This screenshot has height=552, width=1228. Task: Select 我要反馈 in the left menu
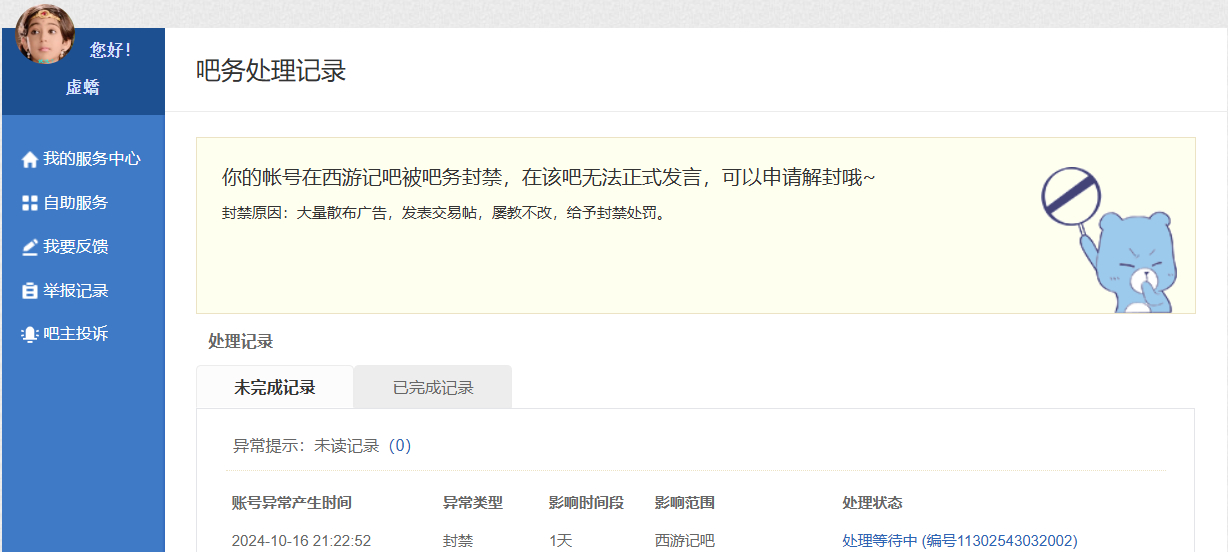pyautogui.click(x=75, y=247)
